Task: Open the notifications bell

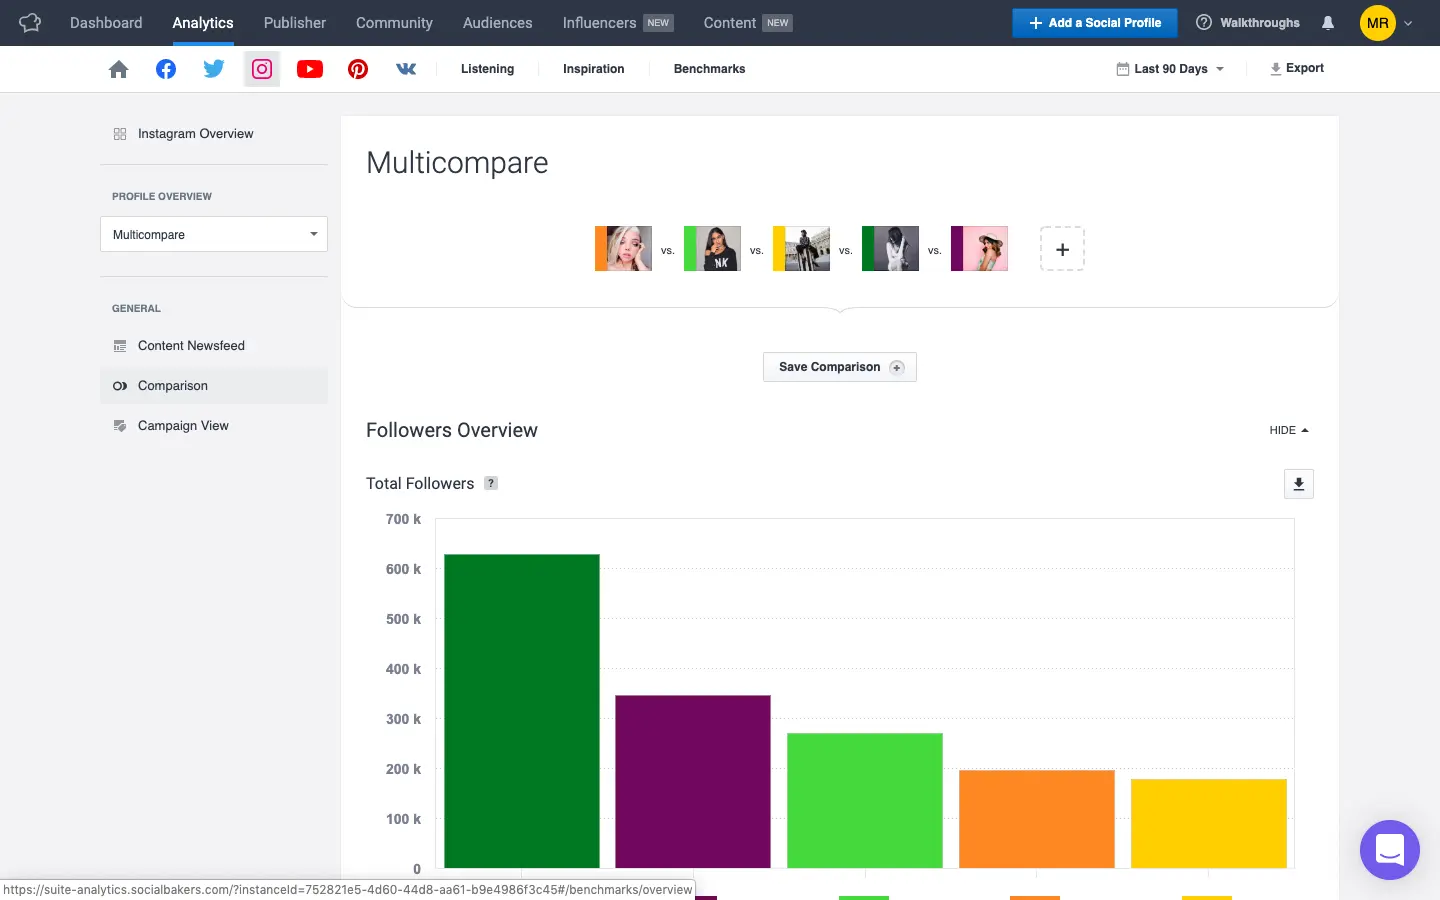Action: tap(1328, 23)
